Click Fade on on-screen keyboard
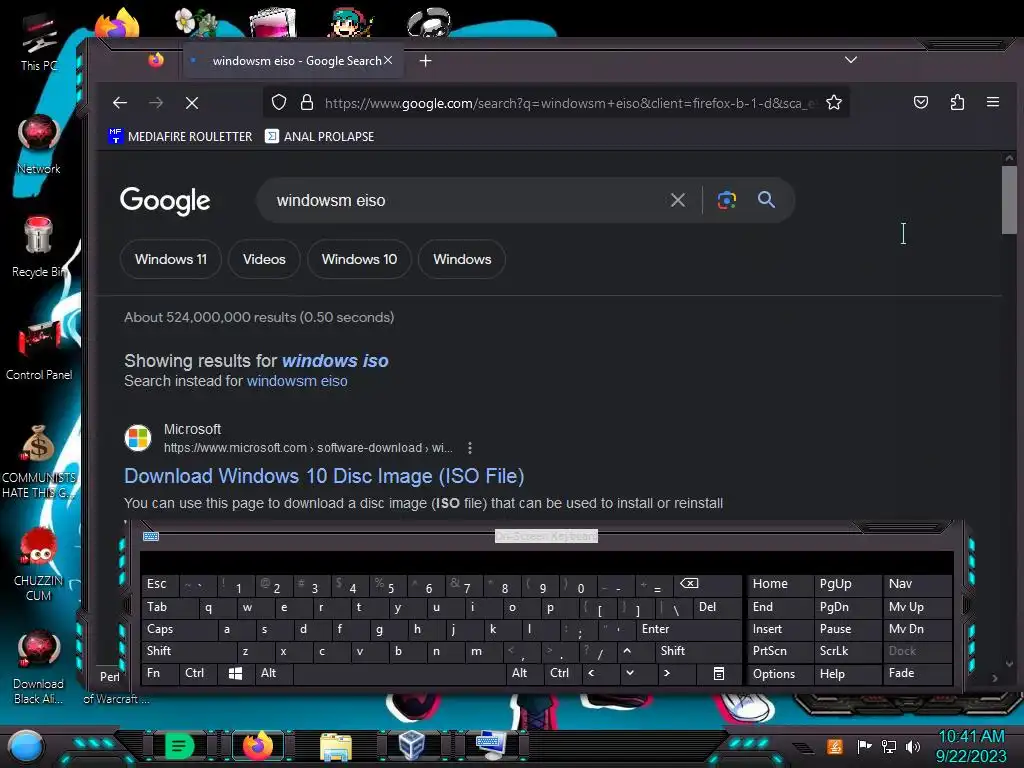The height and width of the screenshot is (768, 1024). point(917,673)
